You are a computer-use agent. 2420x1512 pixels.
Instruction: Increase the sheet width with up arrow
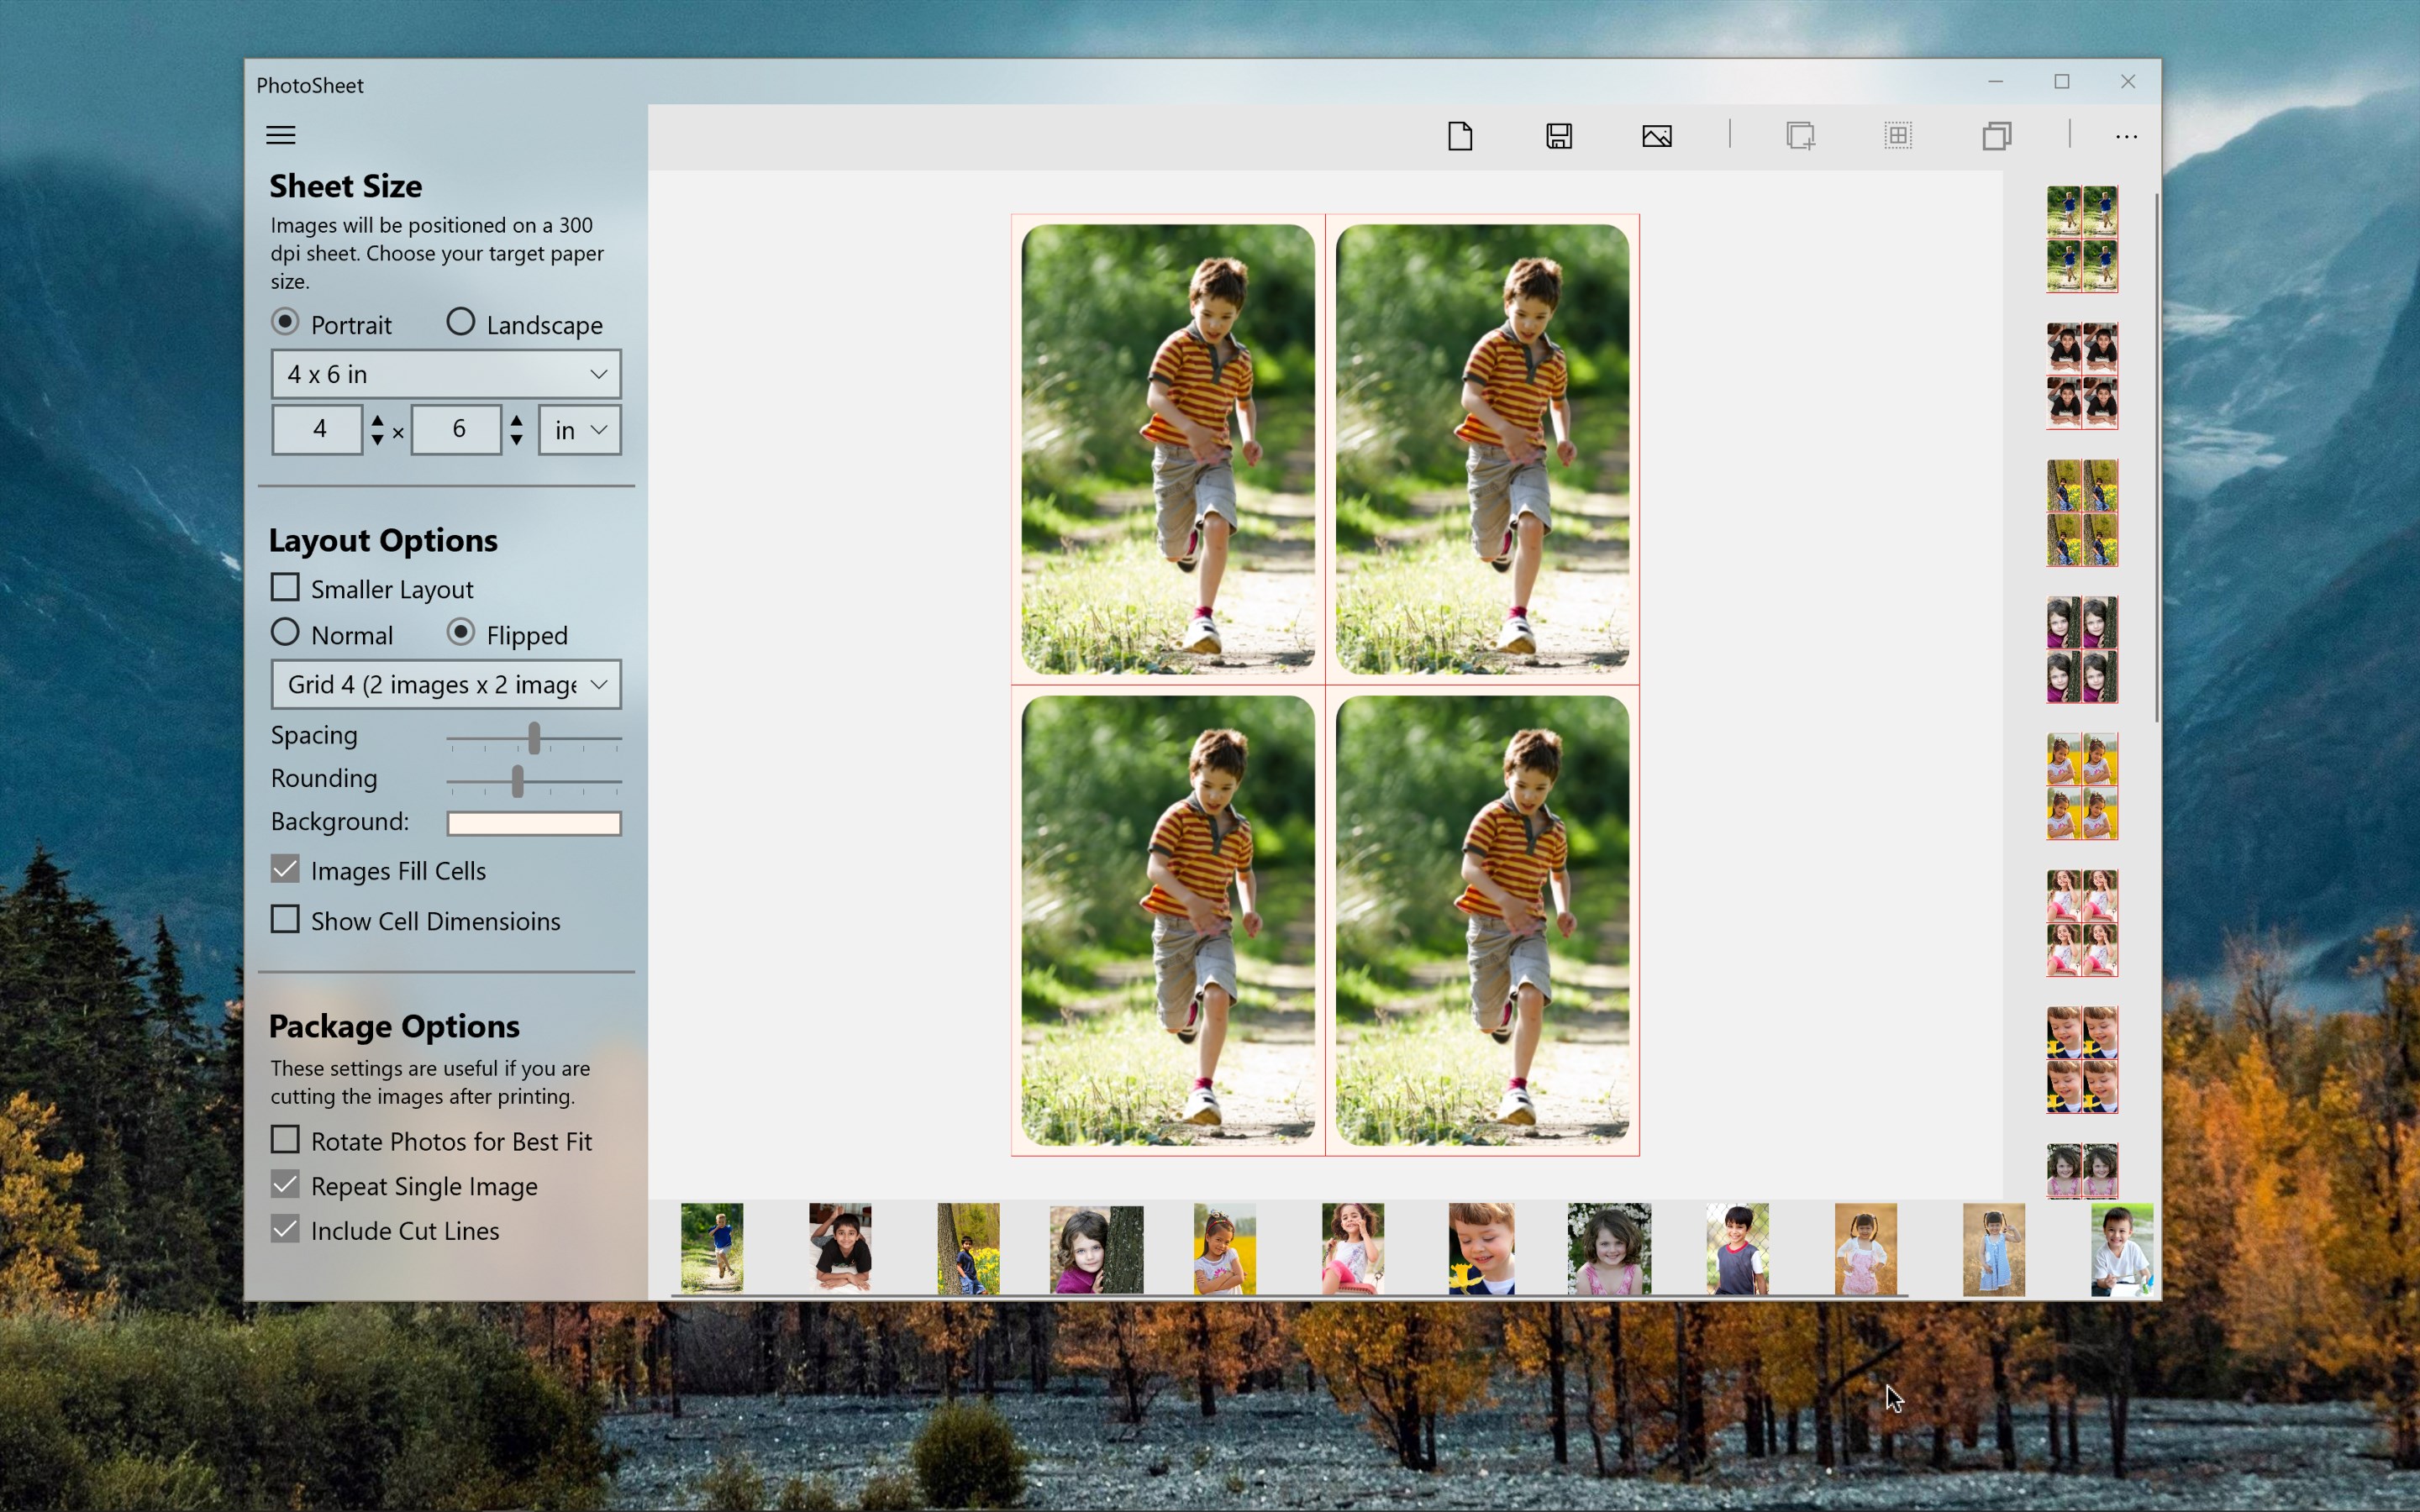pos(377,421)
